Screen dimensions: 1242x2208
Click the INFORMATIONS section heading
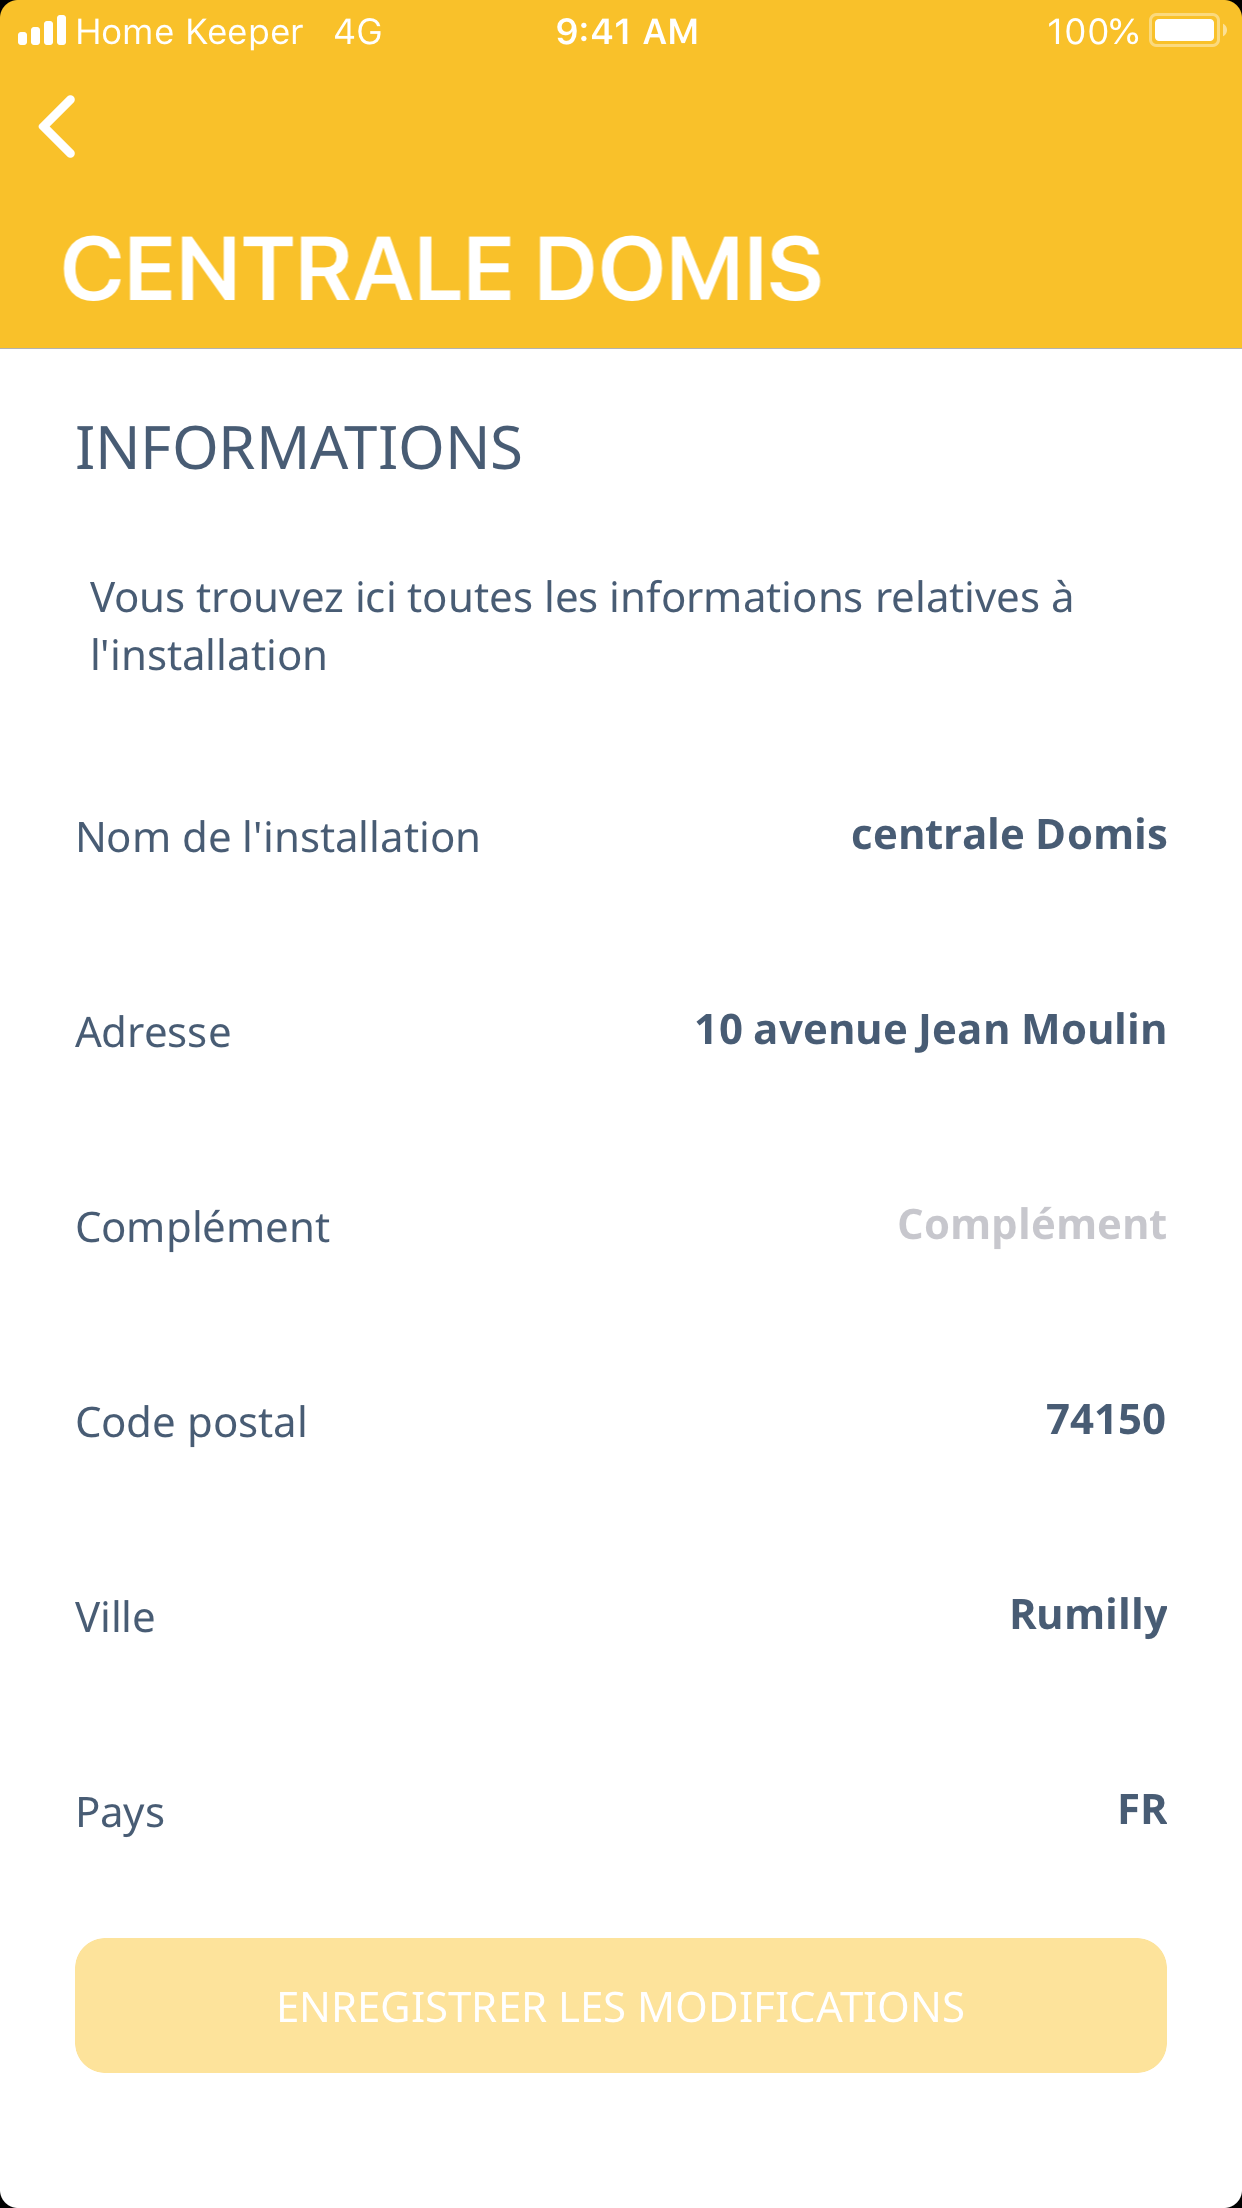(298, 448)
